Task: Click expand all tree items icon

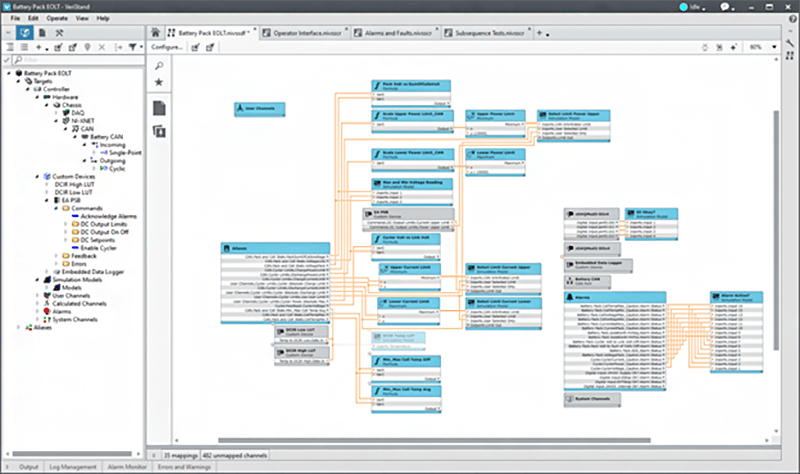Action: click(x=10, y=47)
